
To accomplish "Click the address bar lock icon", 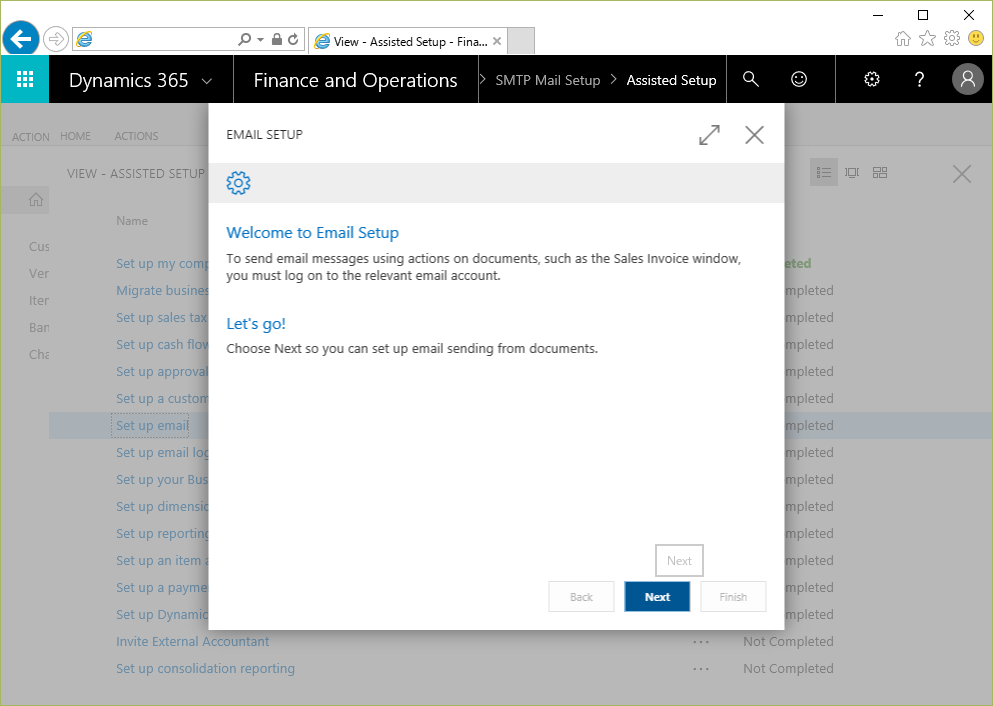I will (277, 39).
